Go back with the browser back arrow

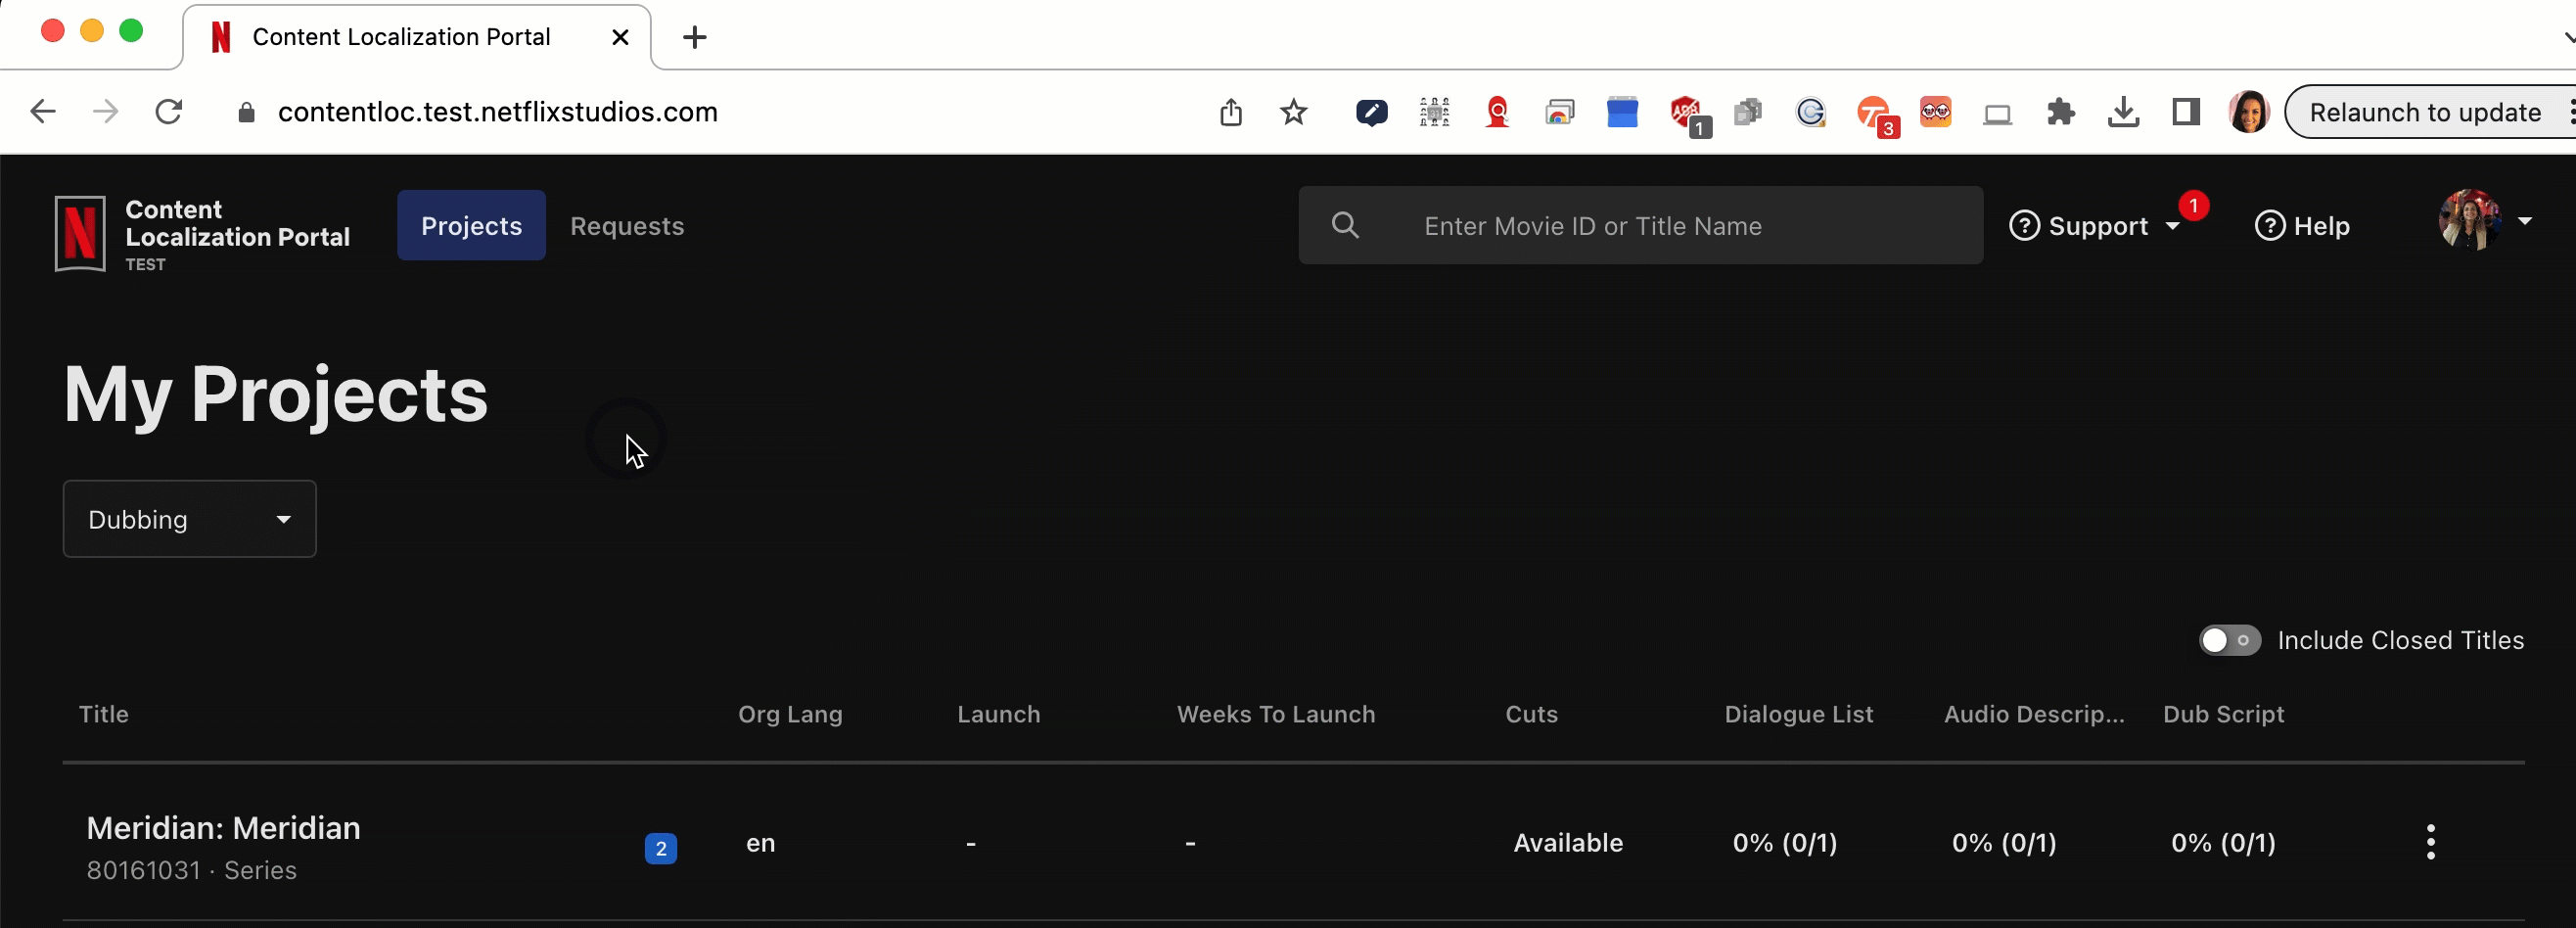pos(42,112)
